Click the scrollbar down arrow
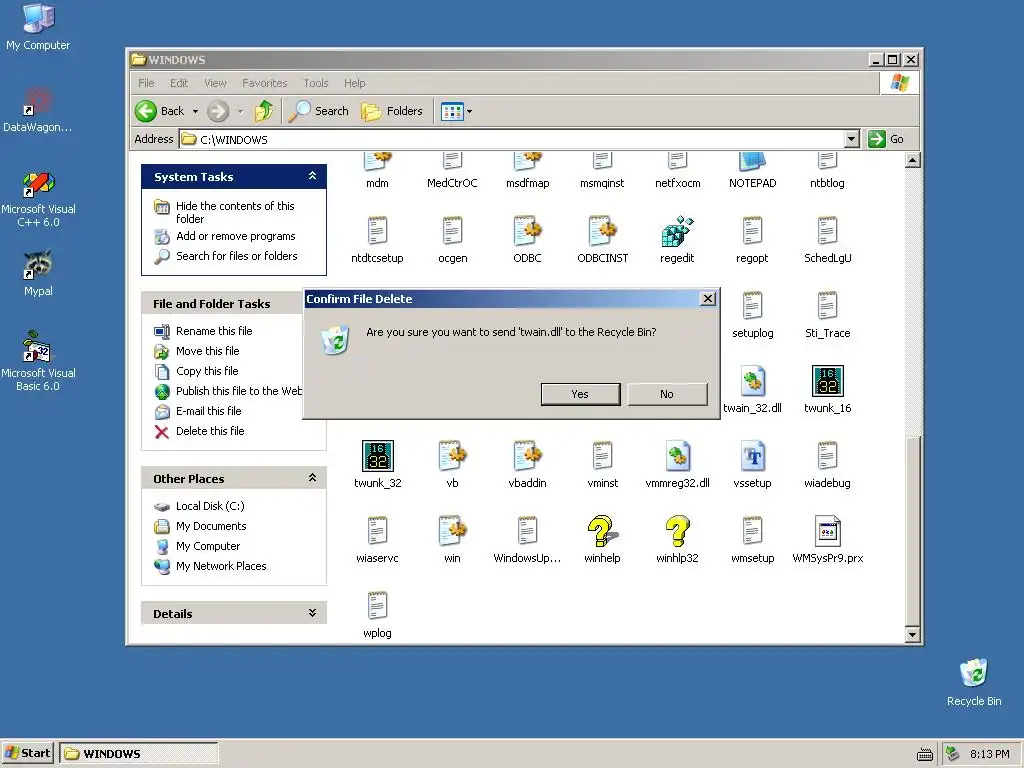 click(912, 633)
